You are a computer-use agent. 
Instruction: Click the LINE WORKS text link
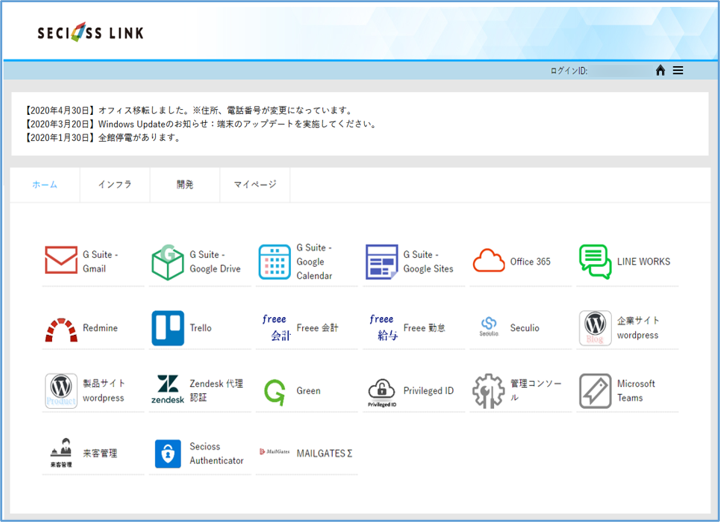pyautogui.click(x=643, y=261)
